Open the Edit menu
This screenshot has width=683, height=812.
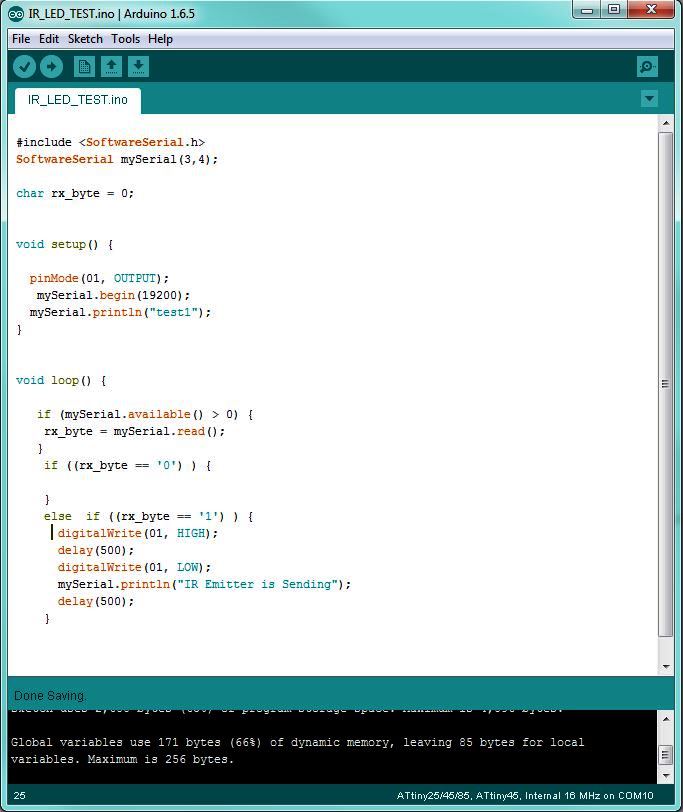click(x=49, y=39)
